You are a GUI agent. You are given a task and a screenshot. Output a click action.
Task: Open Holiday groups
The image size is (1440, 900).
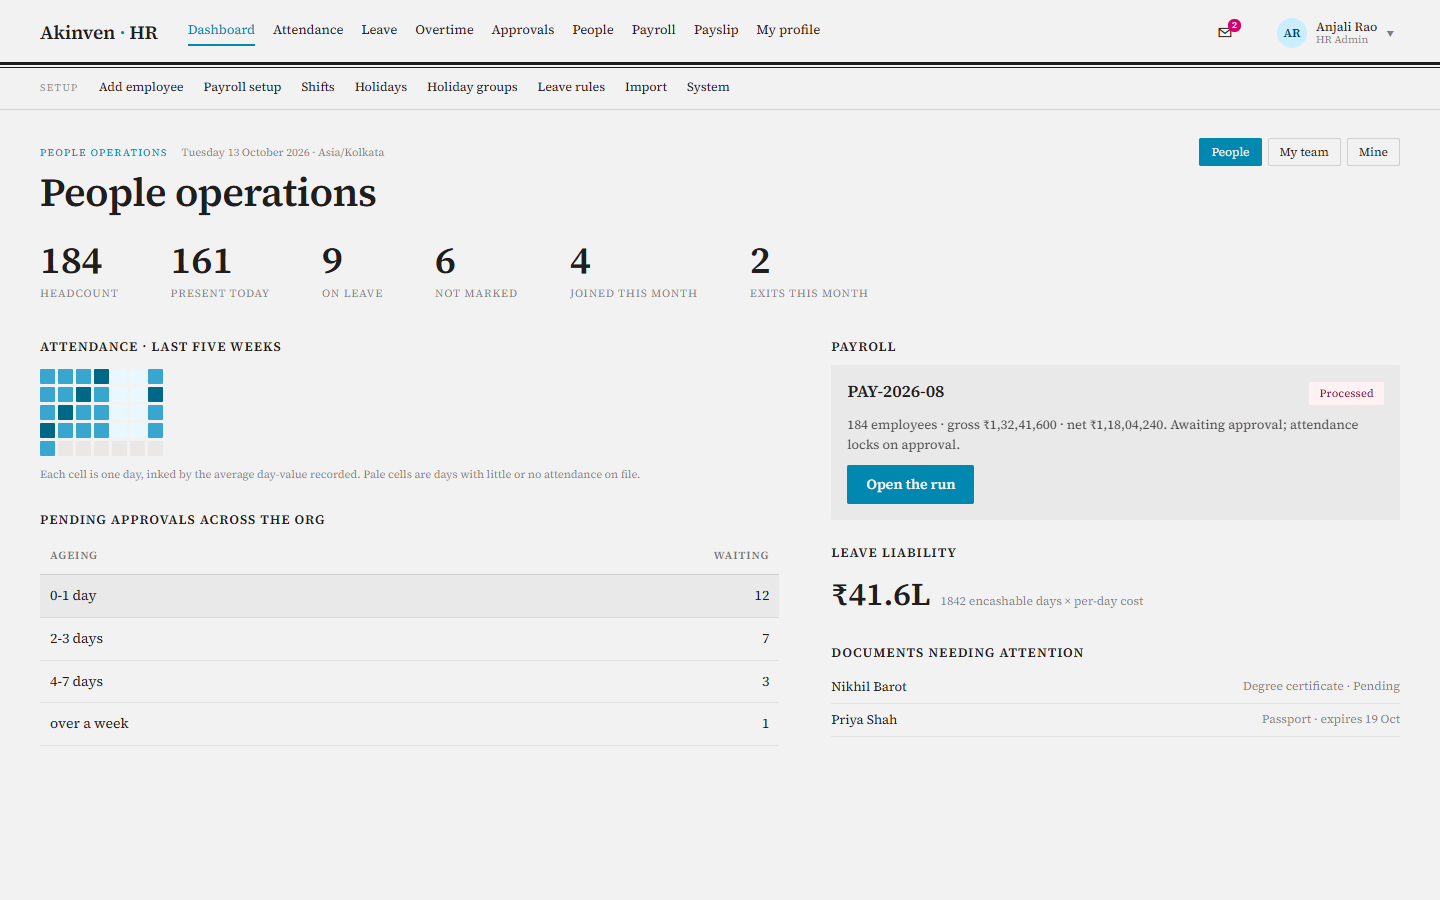pyautogui.click(x=472, y=87)
